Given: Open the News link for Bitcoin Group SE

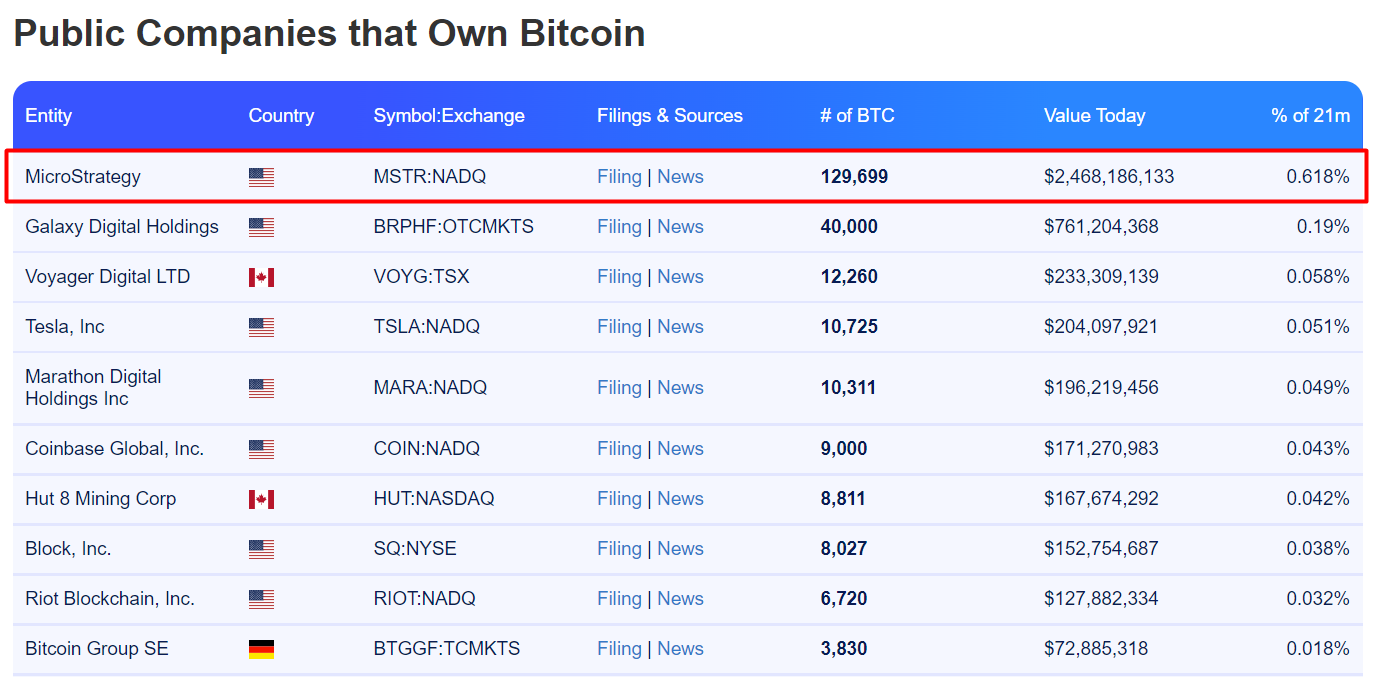Looking at the screenshot, I should [680, 649].
